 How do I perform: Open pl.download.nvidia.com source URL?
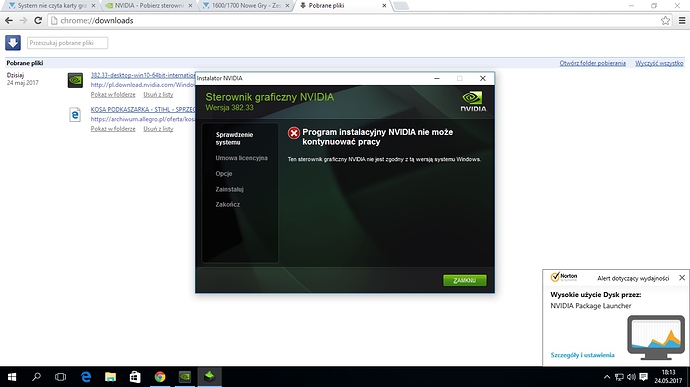coord(143,85)
